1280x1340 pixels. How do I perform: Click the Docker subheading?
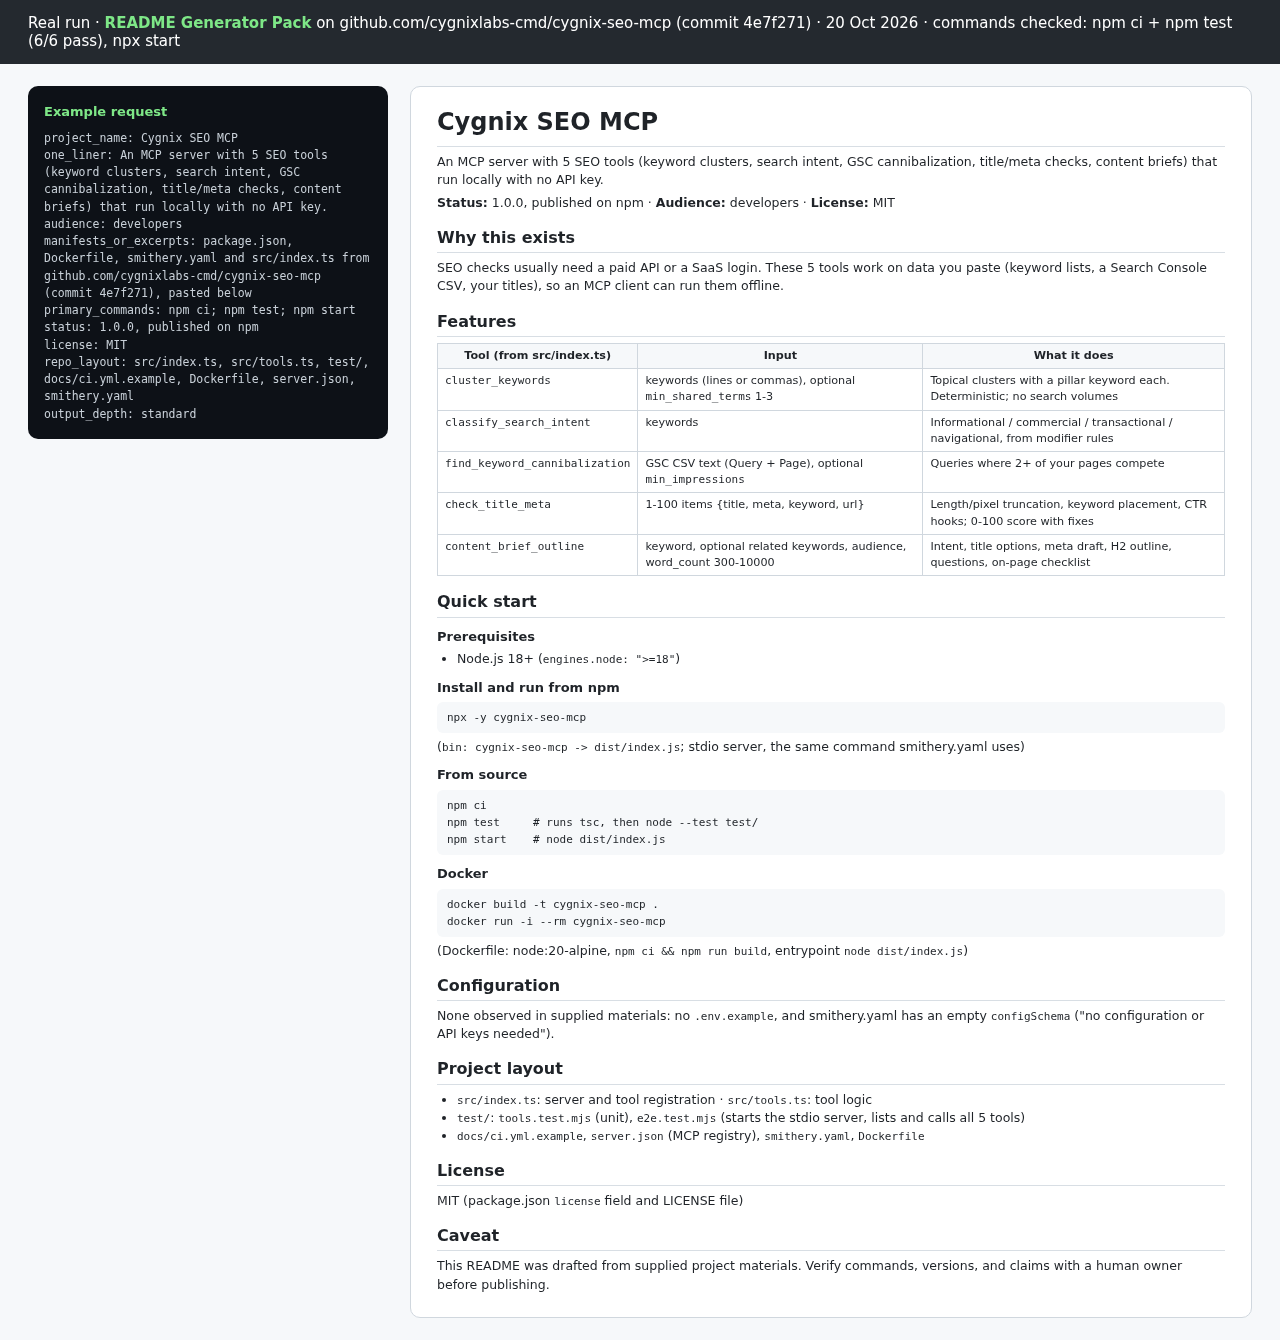pos(462,873)
